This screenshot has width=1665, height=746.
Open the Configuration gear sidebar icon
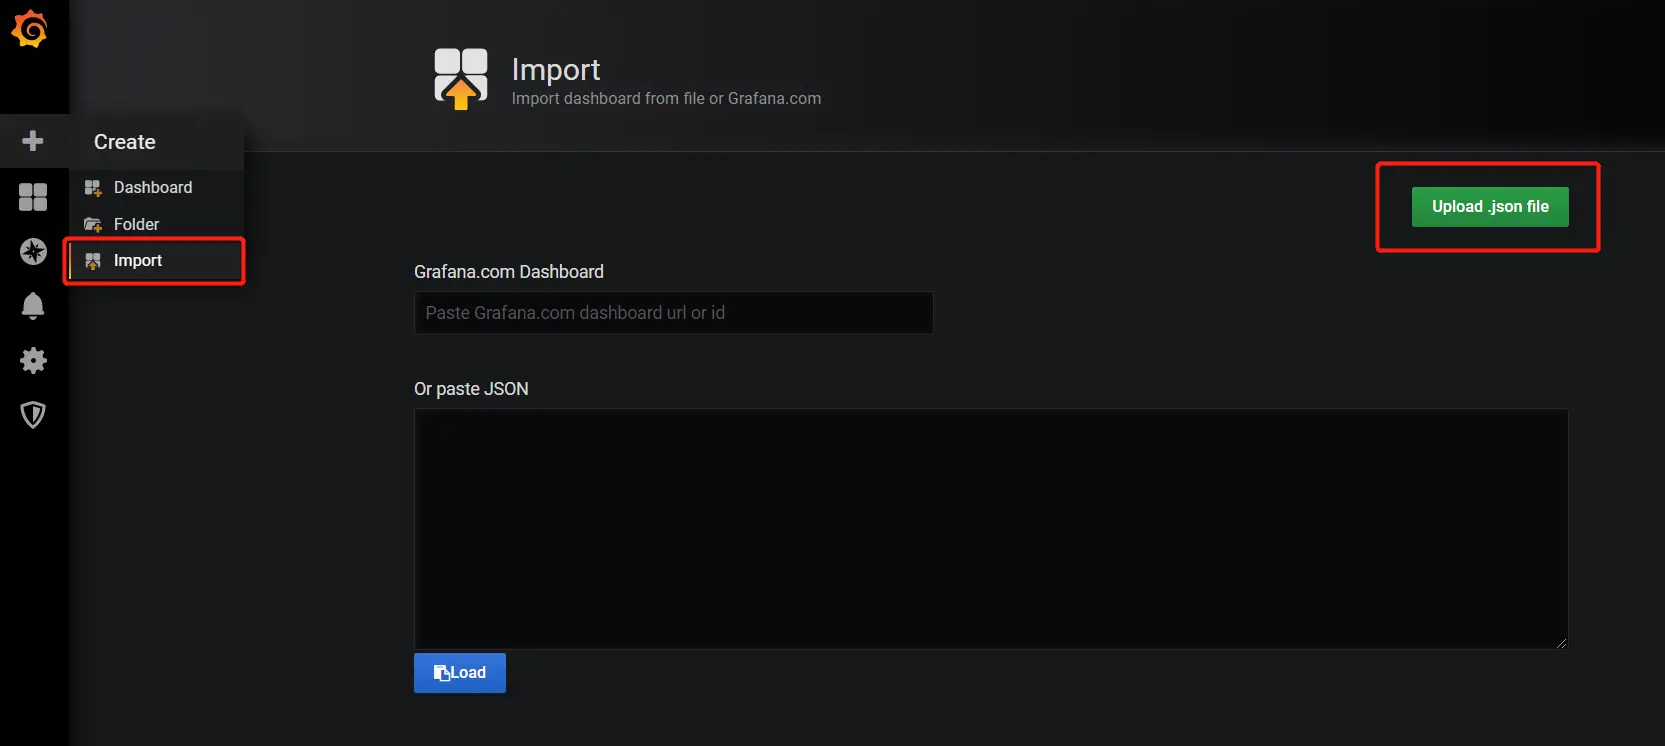33,360
